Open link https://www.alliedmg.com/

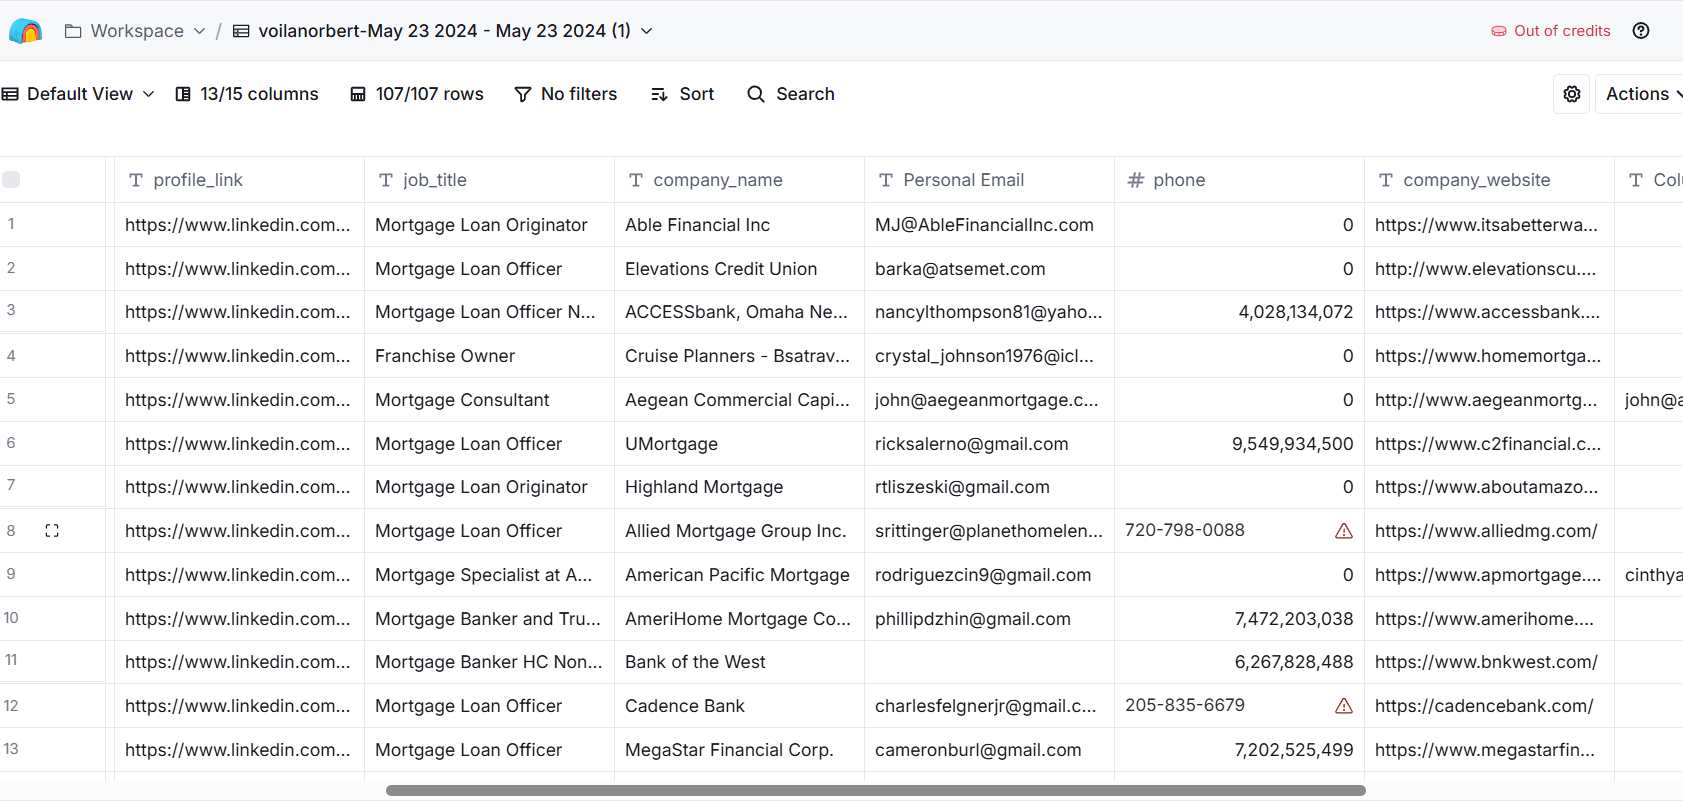[x=1486, y=531]
